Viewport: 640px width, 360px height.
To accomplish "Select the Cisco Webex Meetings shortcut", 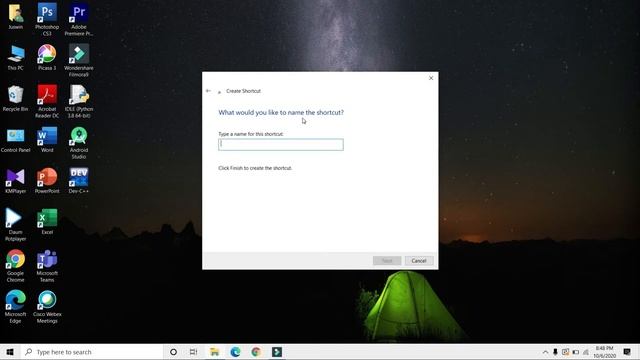I will (47, 307).
